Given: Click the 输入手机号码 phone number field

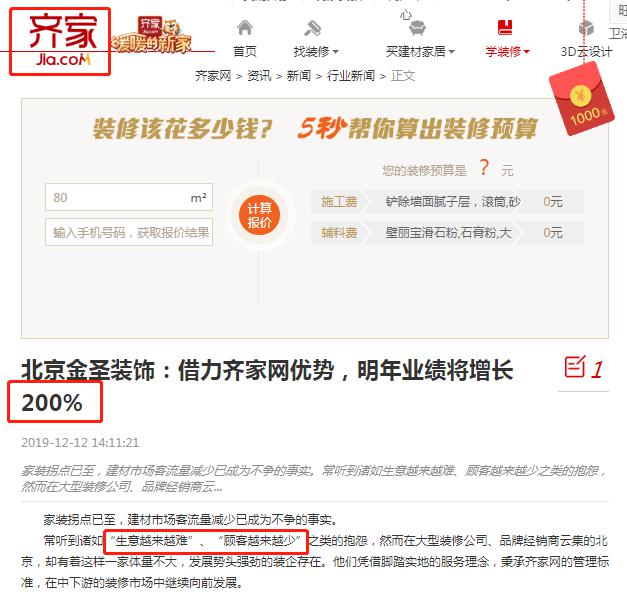Looking at the screenshot, I should coord(129,232).
